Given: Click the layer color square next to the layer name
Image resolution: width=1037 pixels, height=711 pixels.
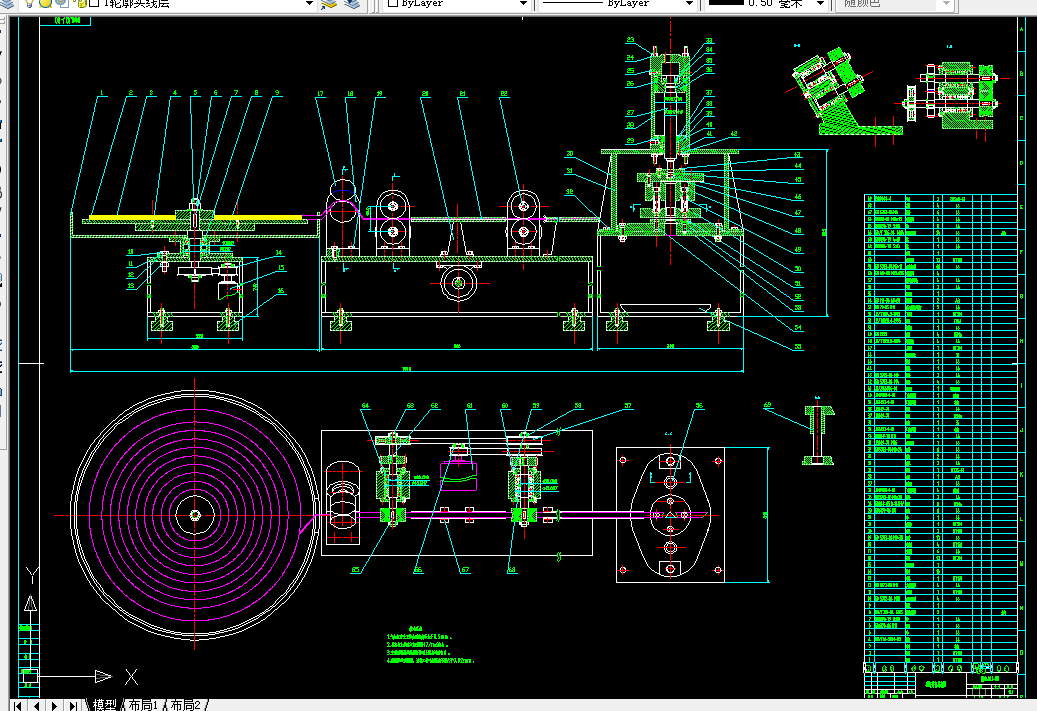Looking at the screenshot, I should click(x=94, y=3).
